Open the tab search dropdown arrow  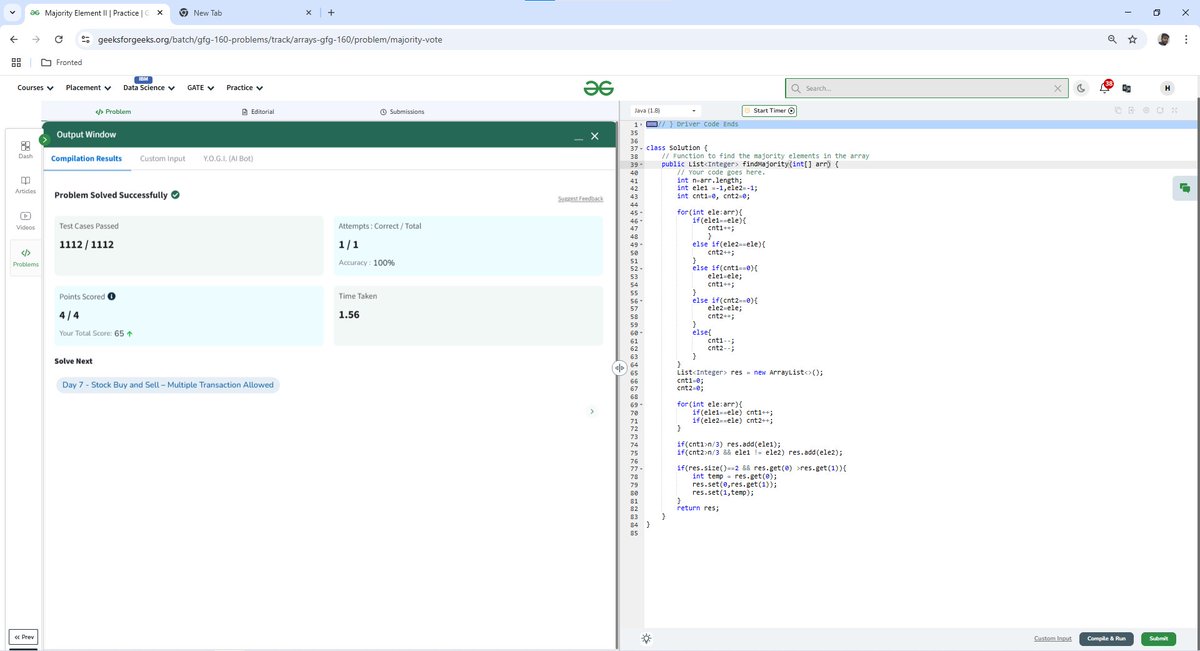(13, 12)
